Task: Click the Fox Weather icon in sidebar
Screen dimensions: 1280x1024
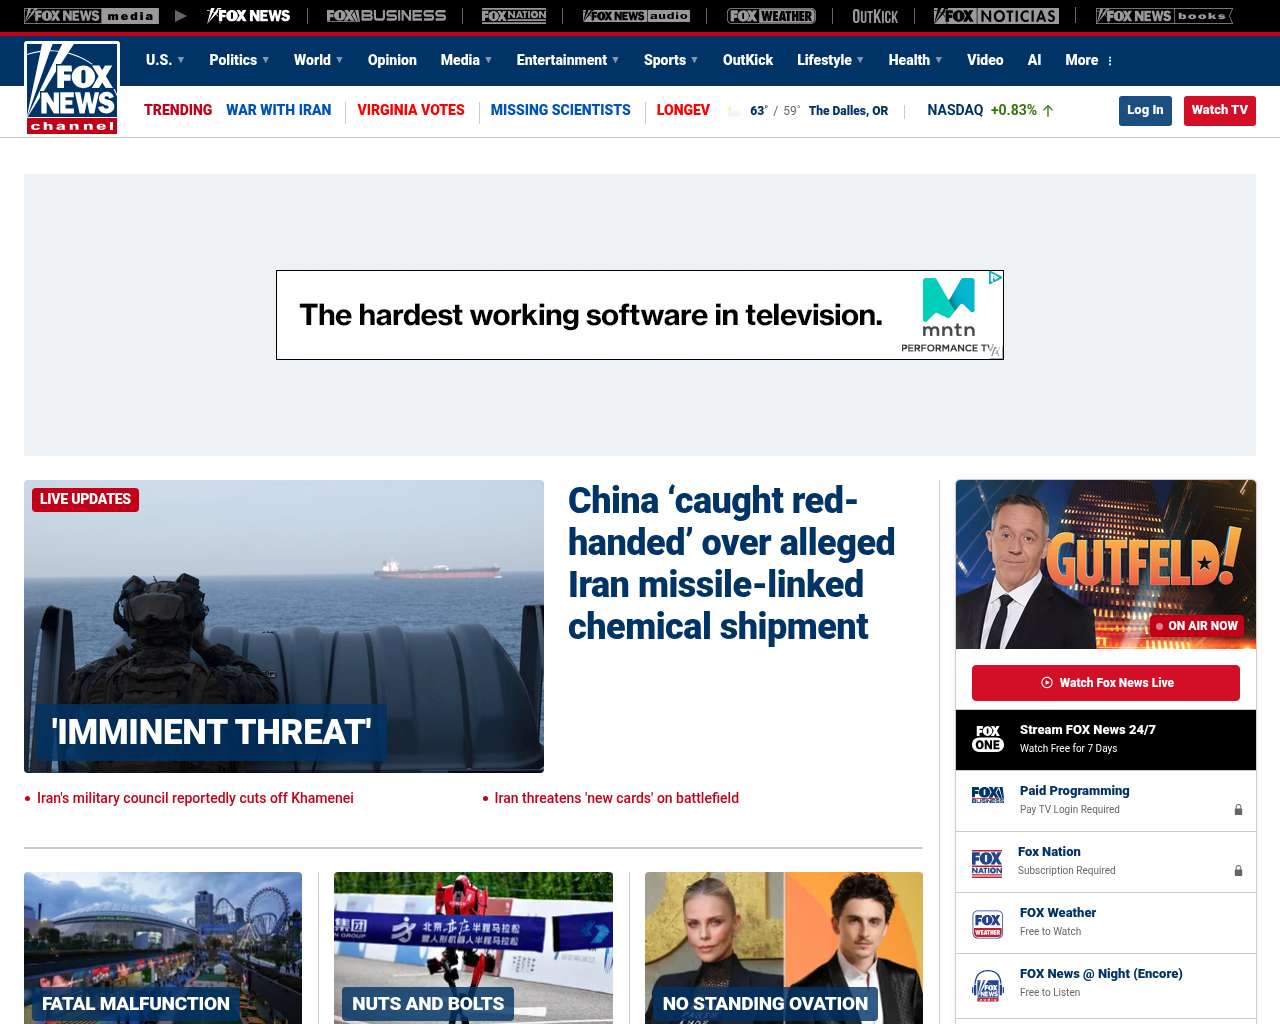Action: [988, 924]
